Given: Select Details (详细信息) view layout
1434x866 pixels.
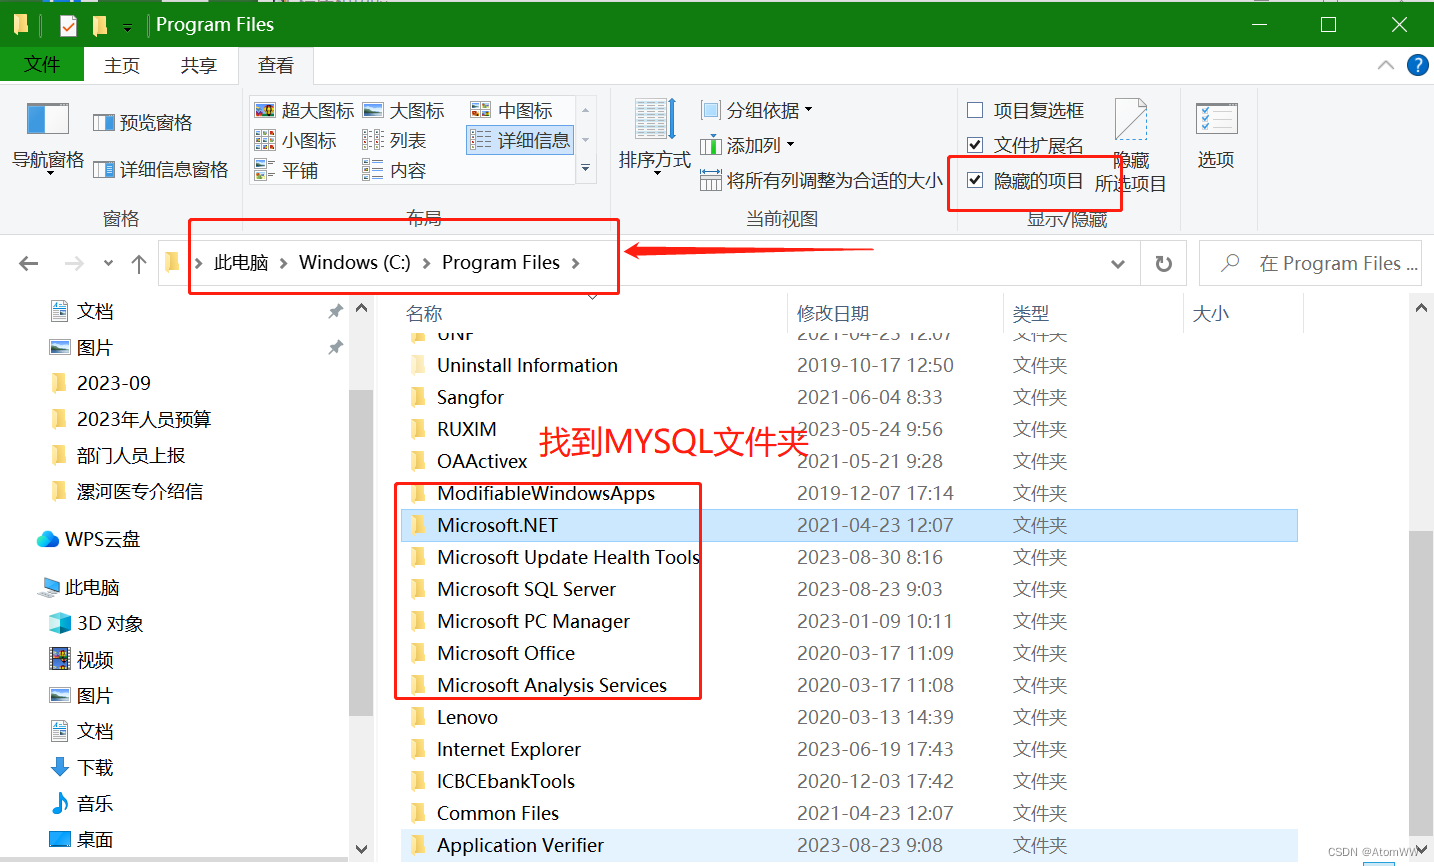Looking at the screenshot, I should [520, 140].
